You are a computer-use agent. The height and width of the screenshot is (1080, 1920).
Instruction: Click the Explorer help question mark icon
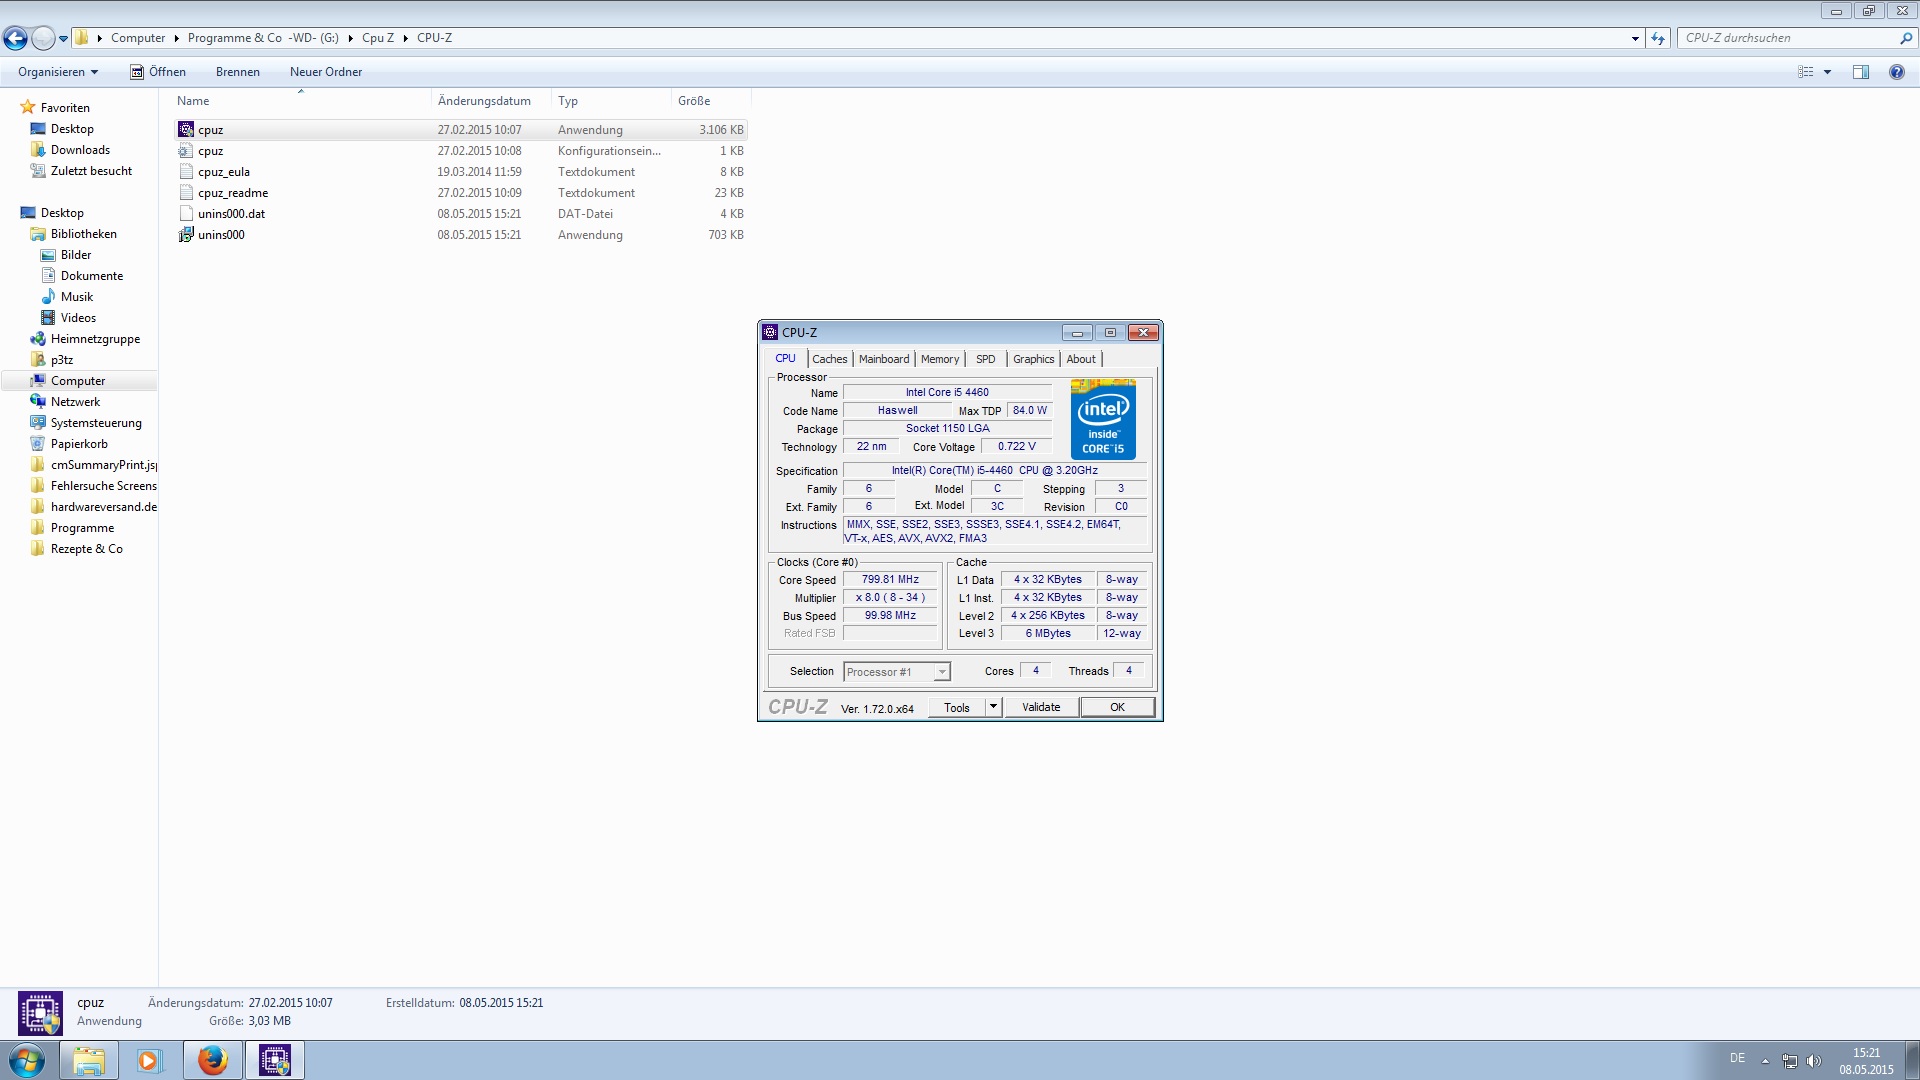pos(1896,72)
